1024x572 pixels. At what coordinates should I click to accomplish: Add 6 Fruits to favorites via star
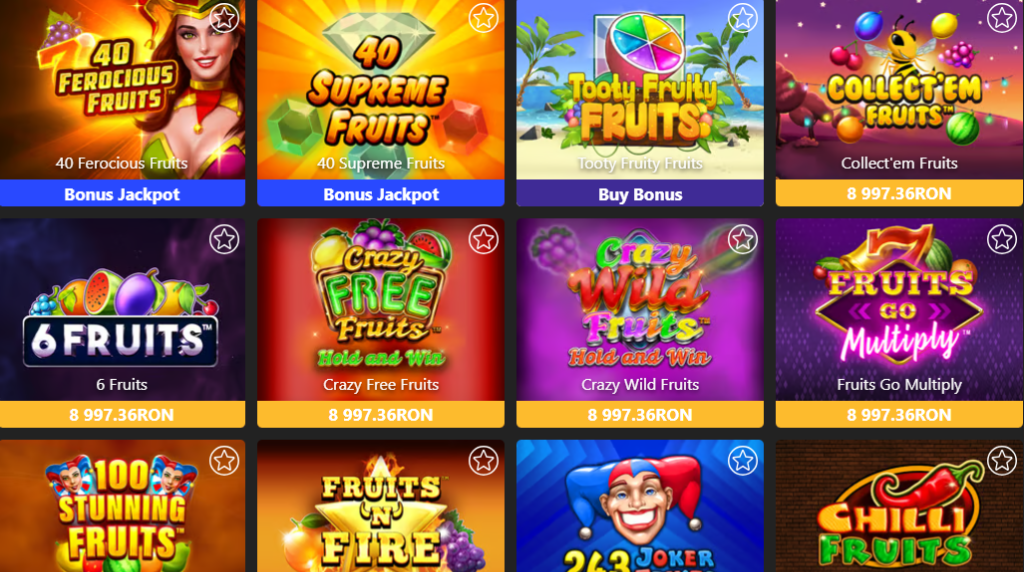pos(224,240)
